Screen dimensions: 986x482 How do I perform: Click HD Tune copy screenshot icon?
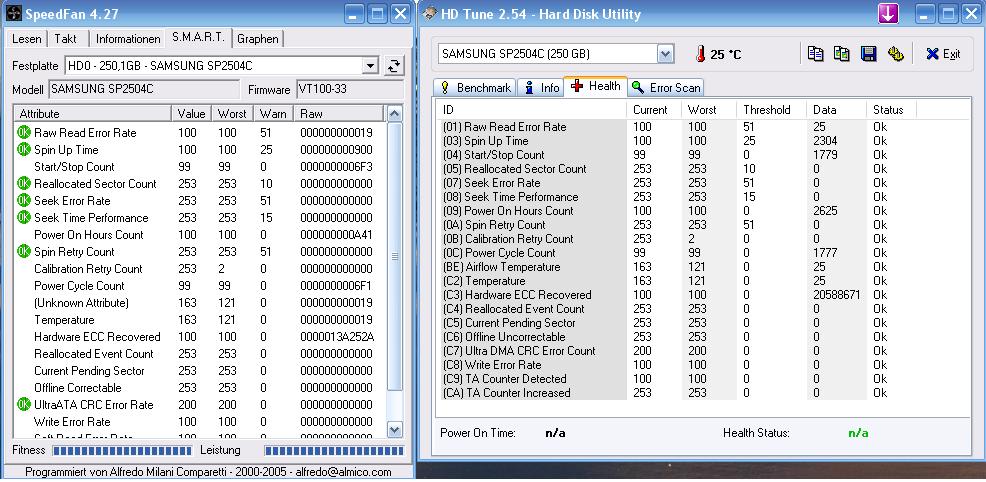coord(842,54)
